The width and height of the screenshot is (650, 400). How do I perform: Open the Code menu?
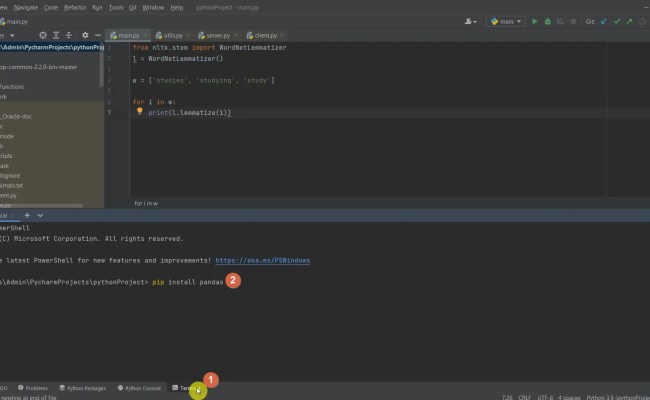coord(51,7)
